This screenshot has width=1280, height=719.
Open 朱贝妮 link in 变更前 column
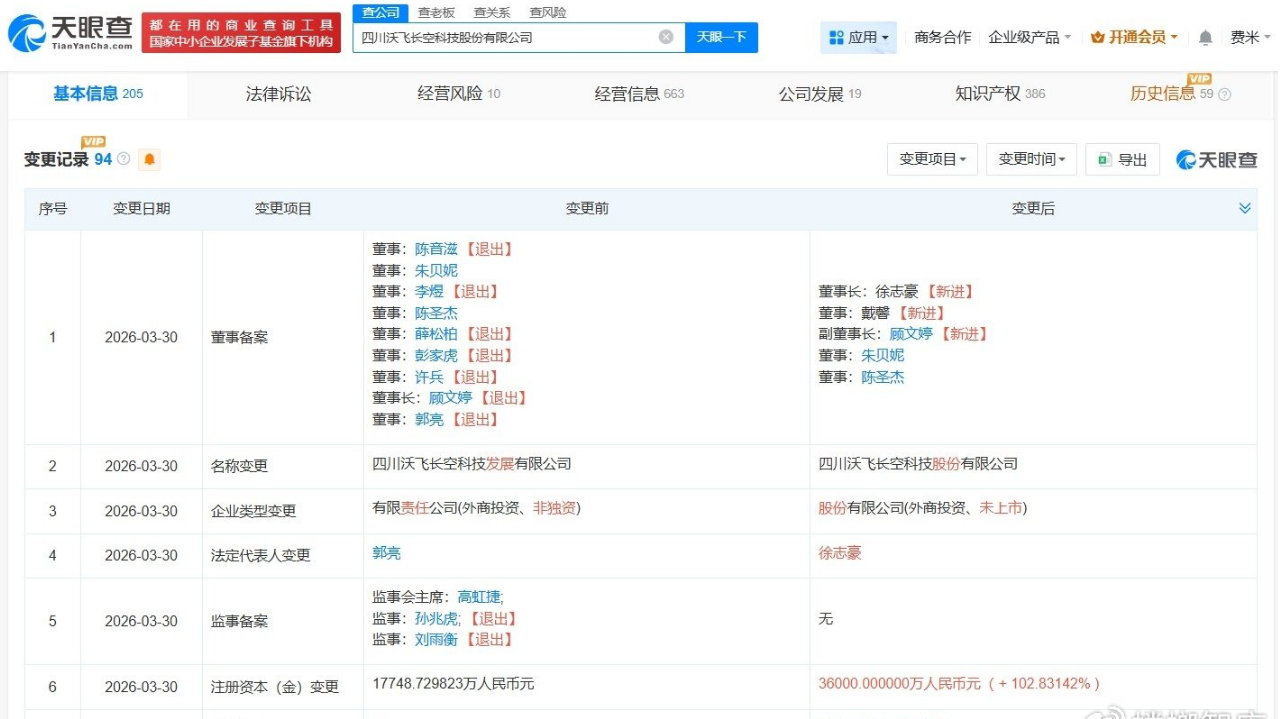coord(435,270)
